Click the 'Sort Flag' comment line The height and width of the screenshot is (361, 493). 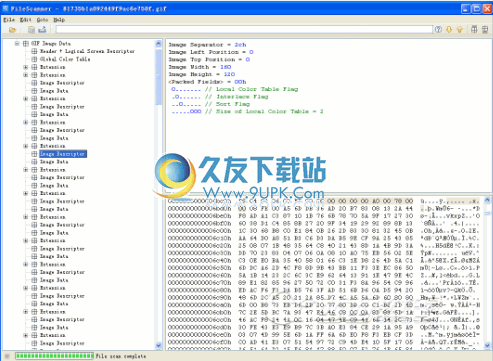211,104
